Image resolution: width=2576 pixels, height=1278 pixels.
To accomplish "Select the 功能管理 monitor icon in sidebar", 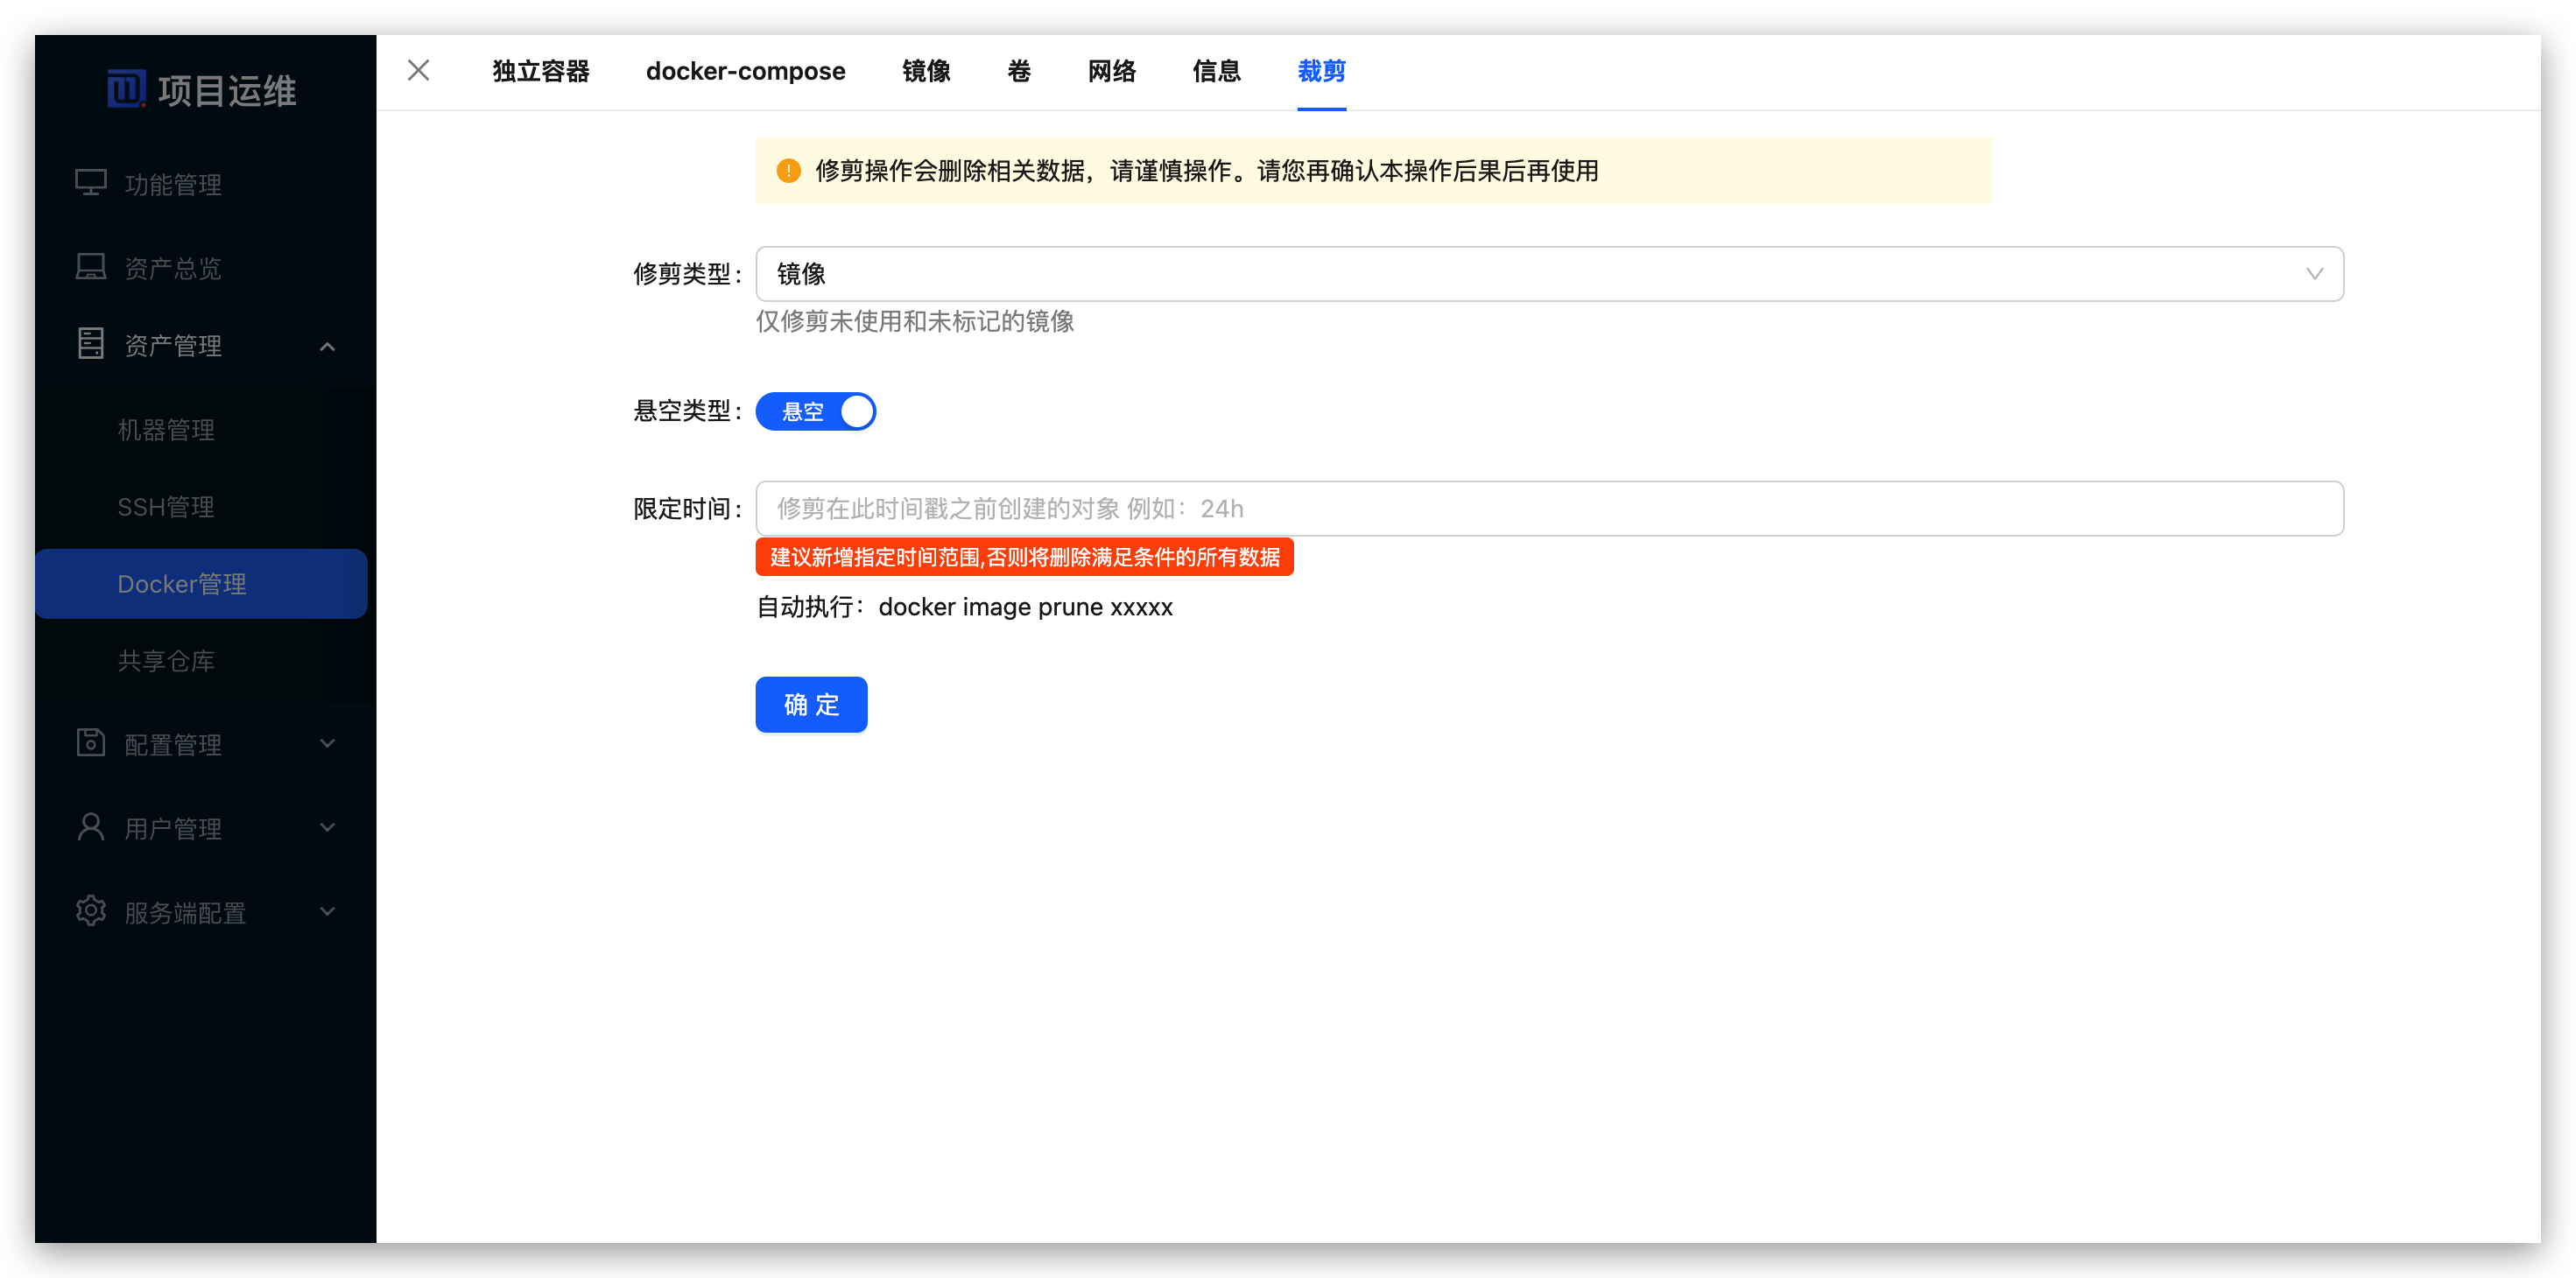I will (x=91, y=183).
